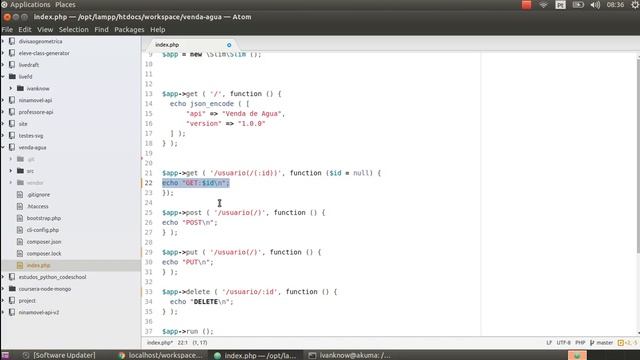Open the Edit menu
Screen dimensions: 640x360
[25, 29]
